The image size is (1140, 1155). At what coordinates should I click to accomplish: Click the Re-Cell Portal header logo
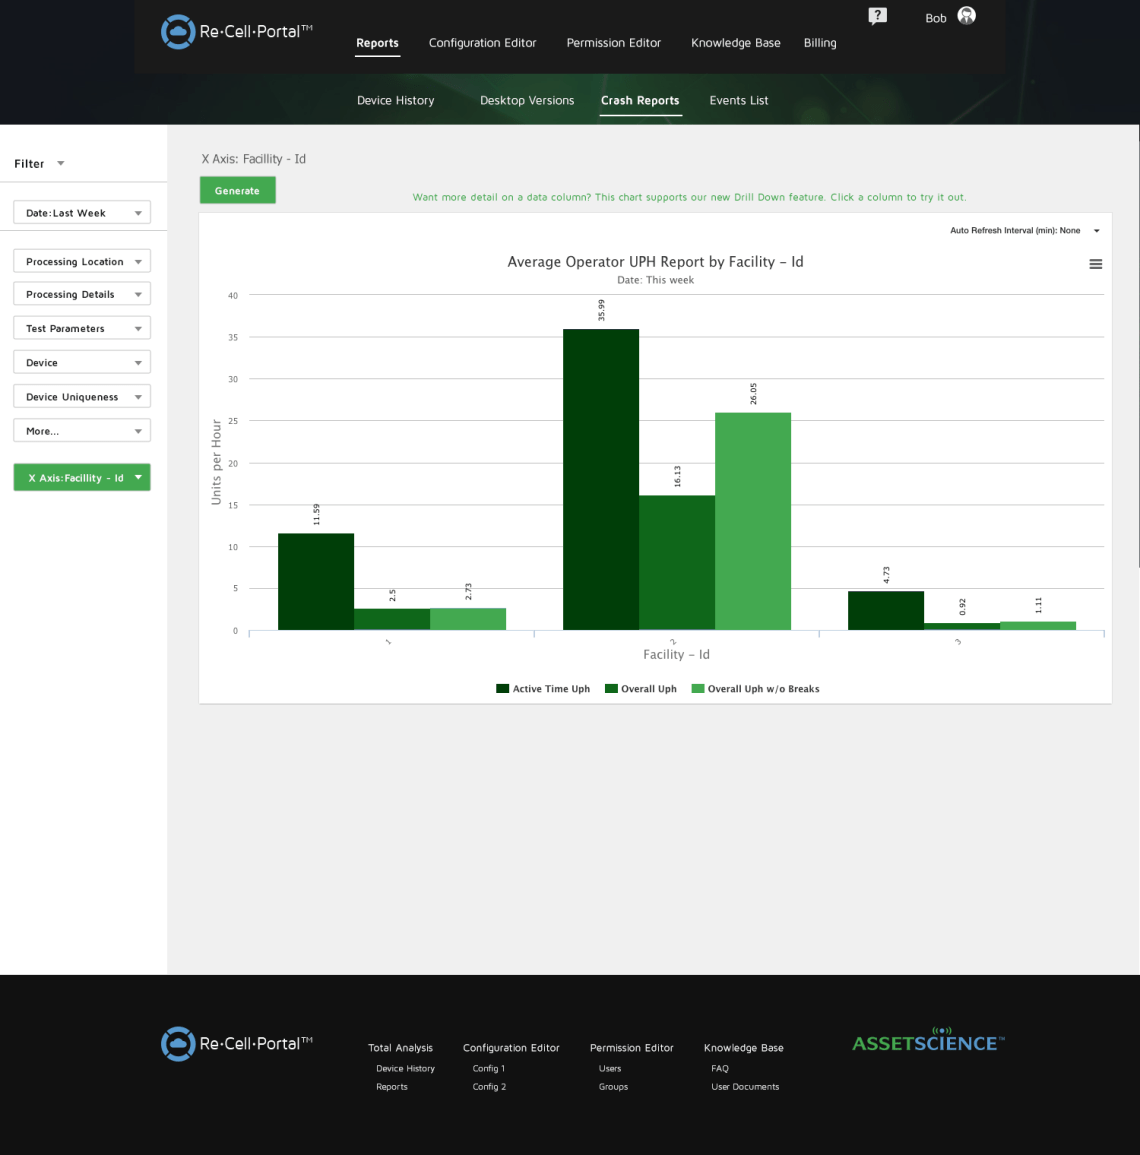point(237,32)
